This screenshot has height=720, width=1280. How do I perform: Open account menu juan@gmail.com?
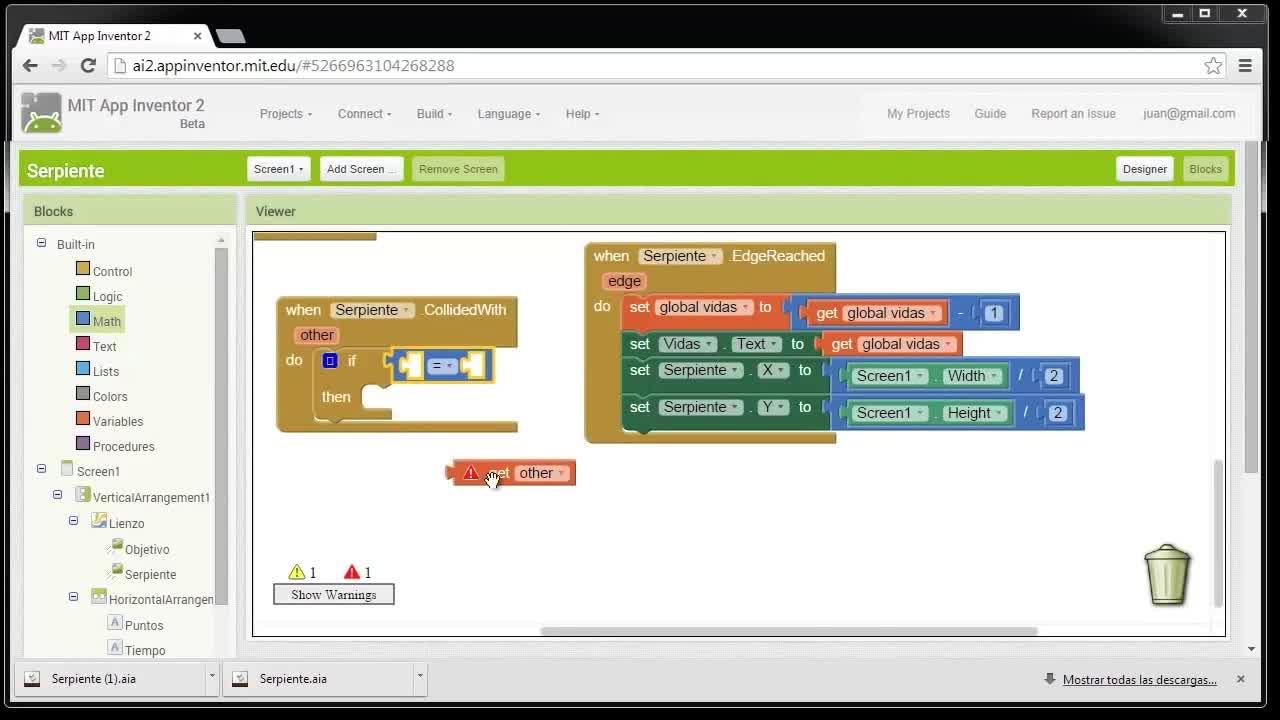1189,114
